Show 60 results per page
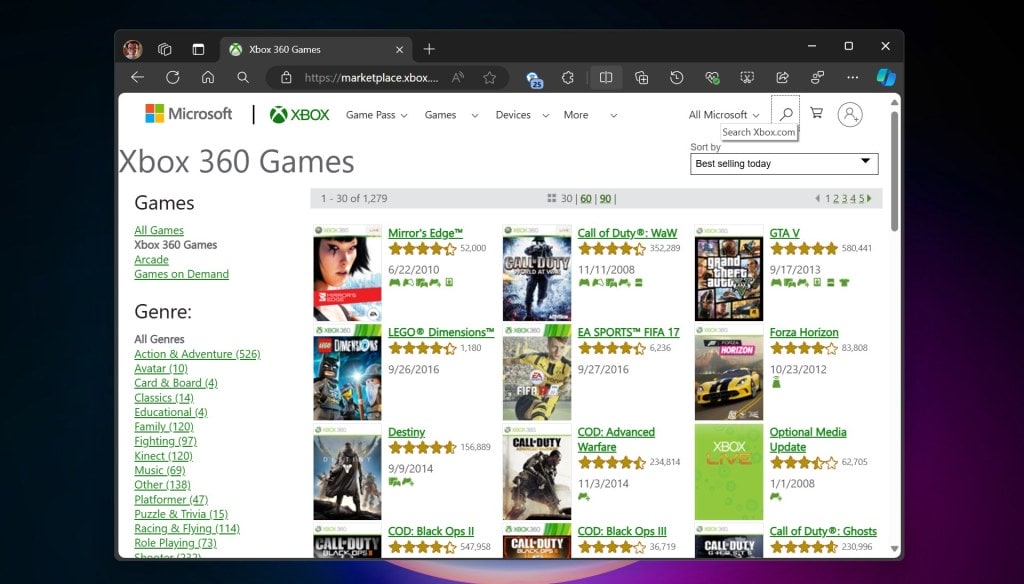Image resolution: width=1024 pixels, height=584 pixels. coord(586,198)
